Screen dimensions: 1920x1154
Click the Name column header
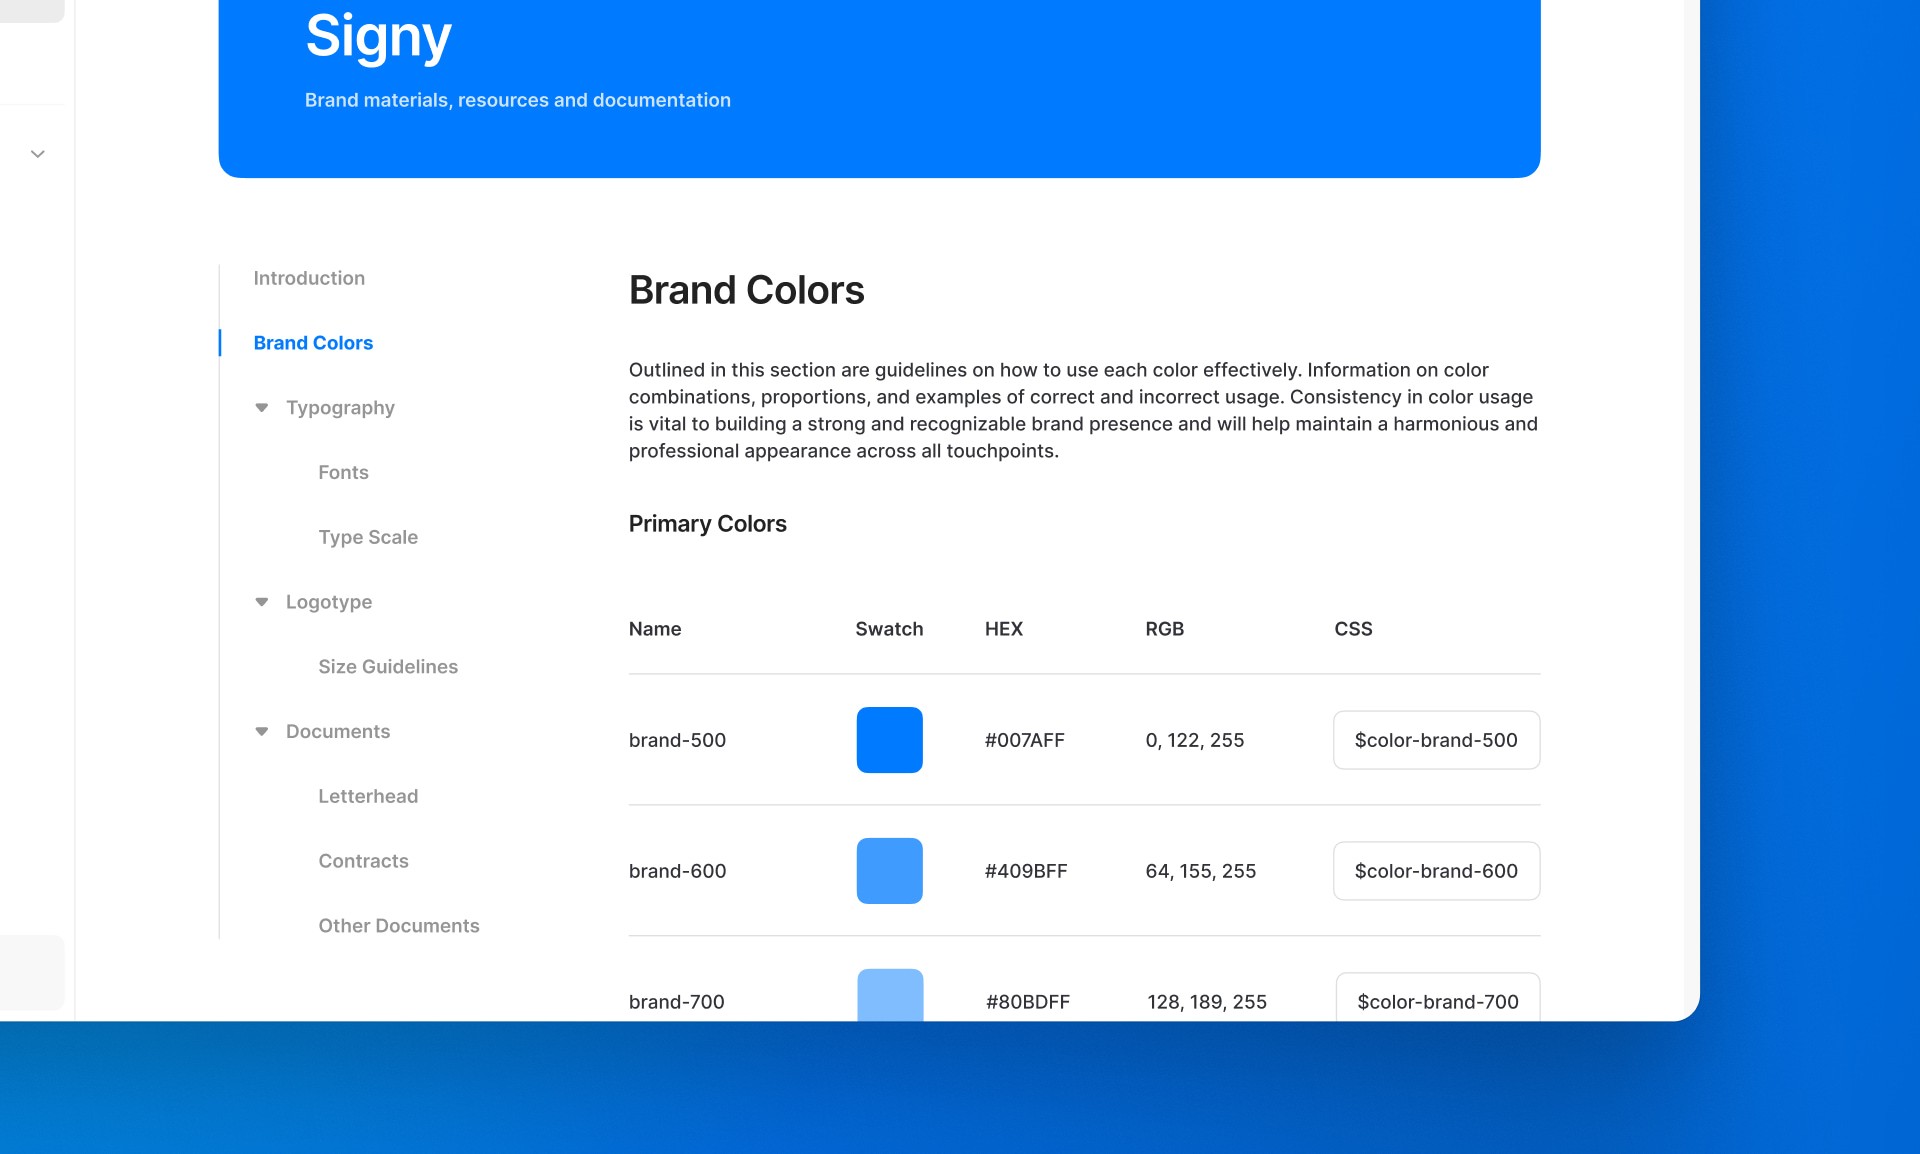(655, 629)
